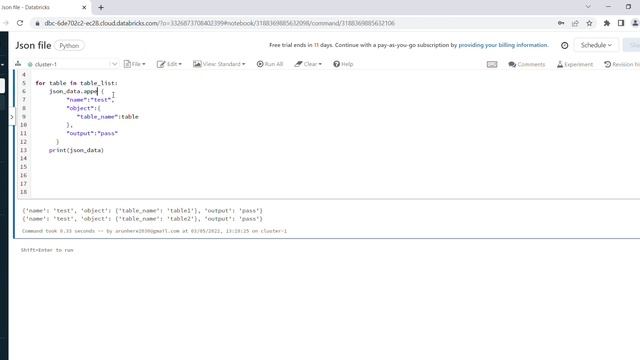The image size is (640, 360).
Task: Open the Clear menu
Action: [x=308, y=64]
